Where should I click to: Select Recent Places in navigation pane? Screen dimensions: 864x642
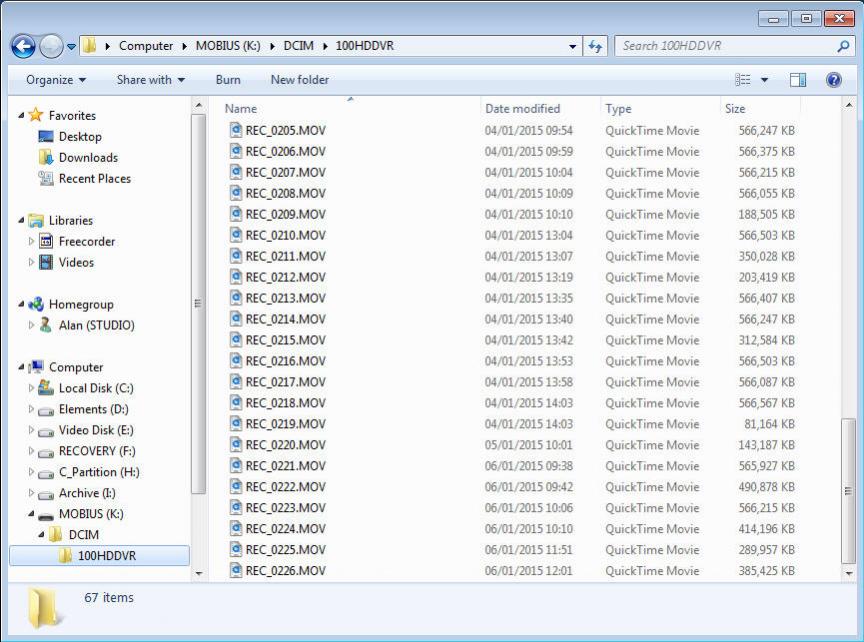pyautogui.click(x=94, y=179)
